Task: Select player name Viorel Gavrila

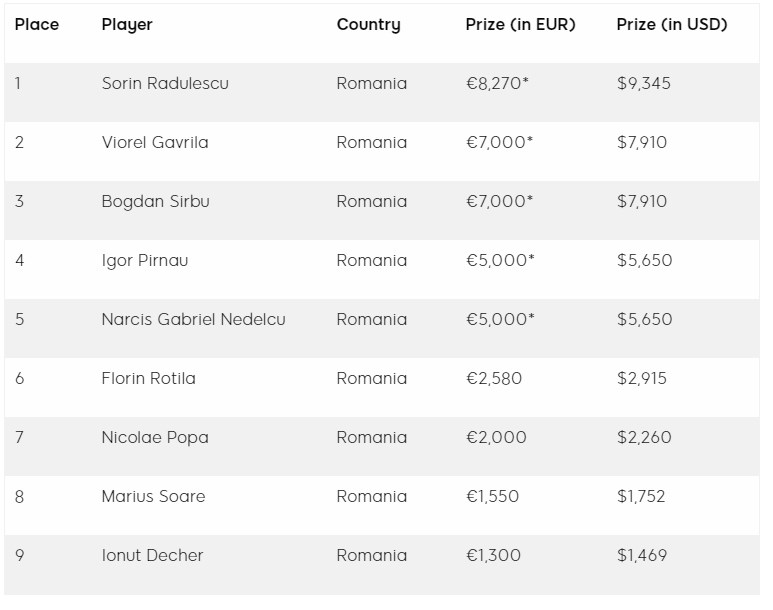Action: (x=155, y=143)
